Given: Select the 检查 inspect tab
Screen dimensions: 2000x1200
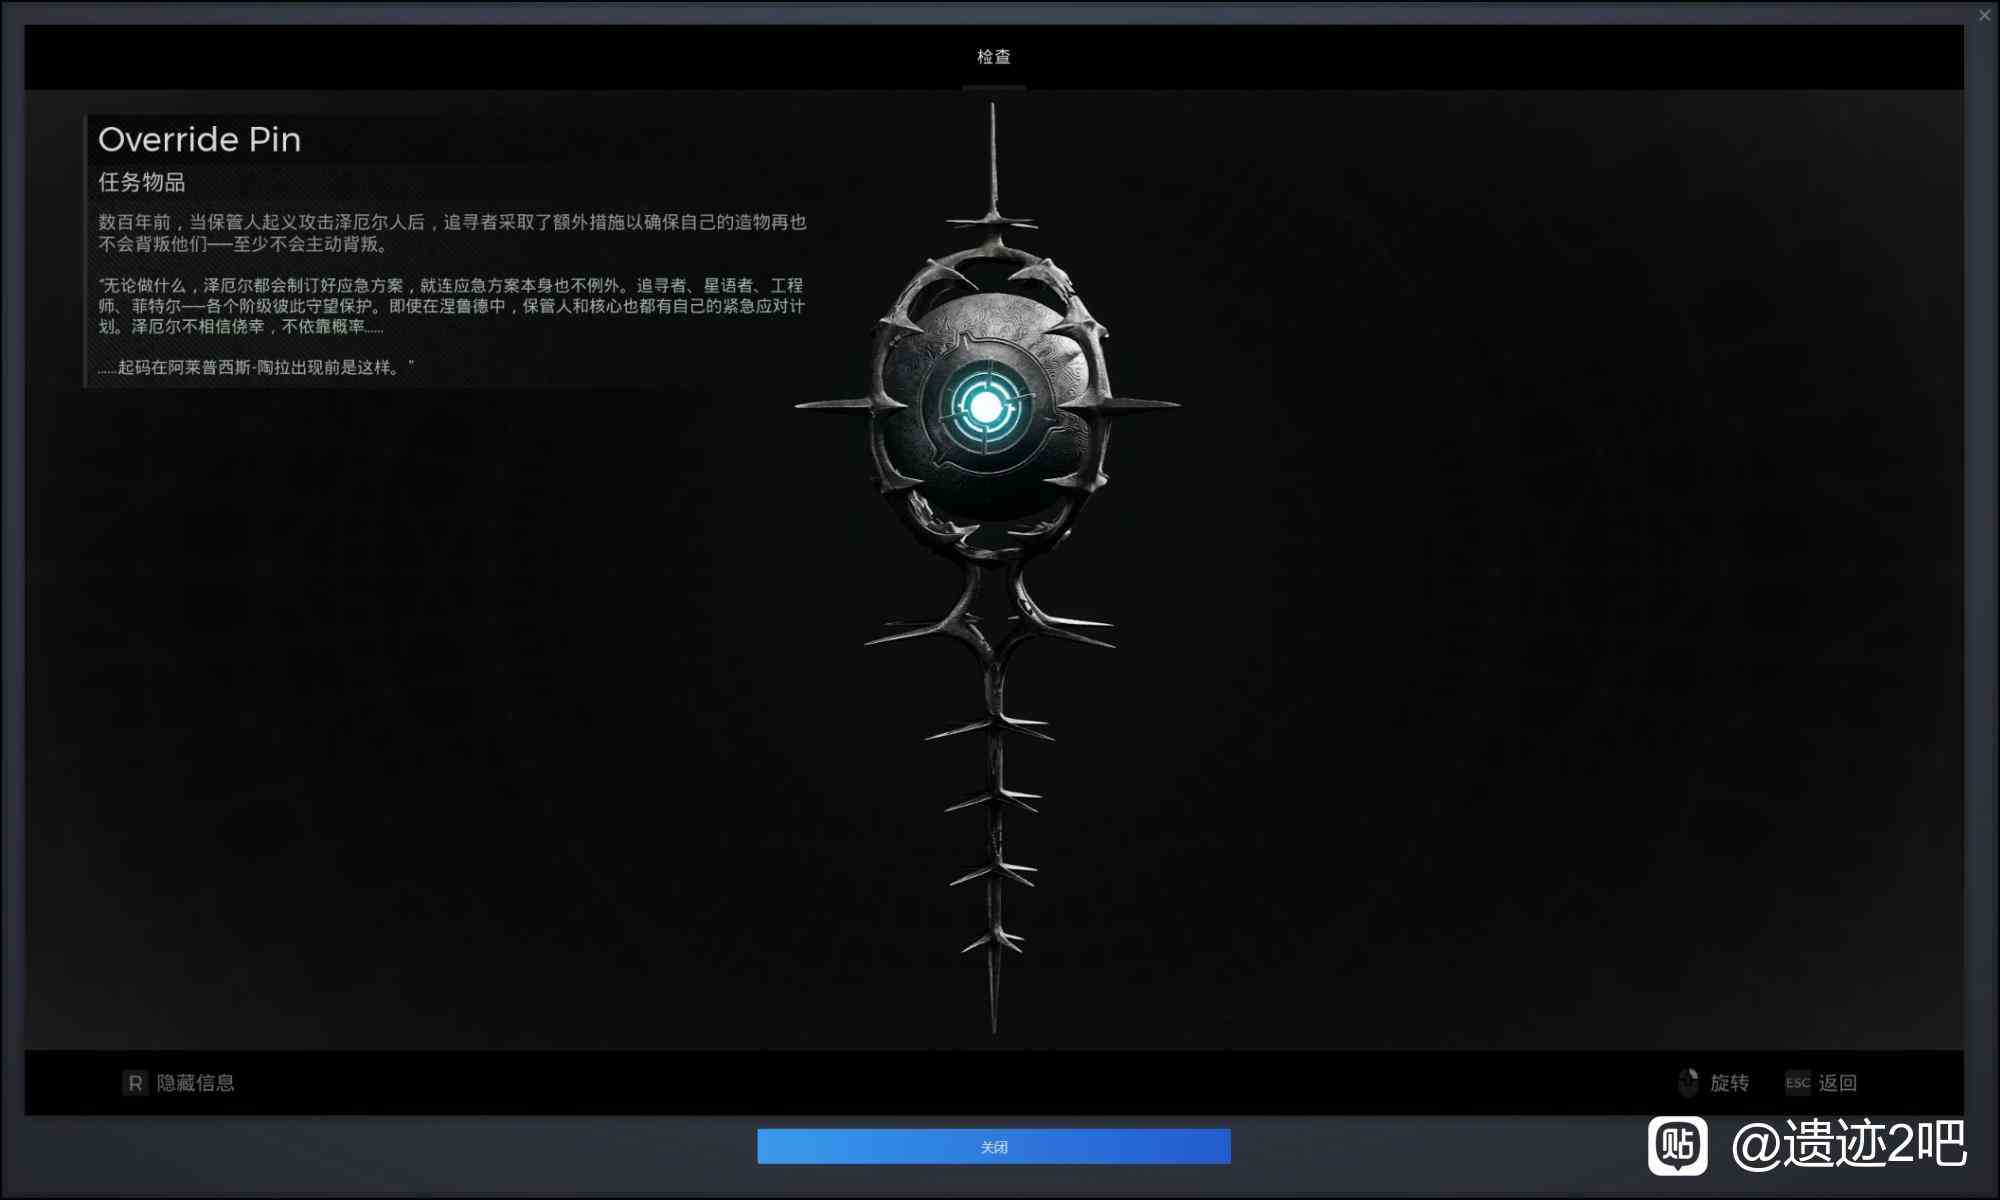Looking at the screenshot, I should 994,57.
